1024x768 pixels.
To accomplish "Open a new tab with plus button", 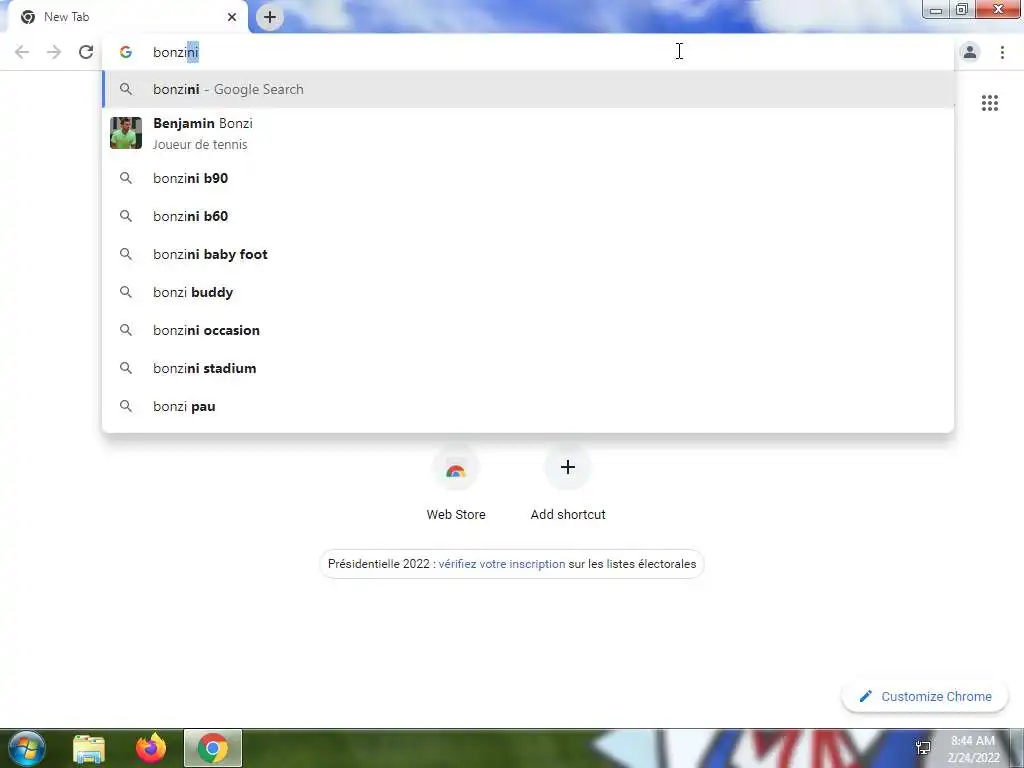I will coord(270,17).
